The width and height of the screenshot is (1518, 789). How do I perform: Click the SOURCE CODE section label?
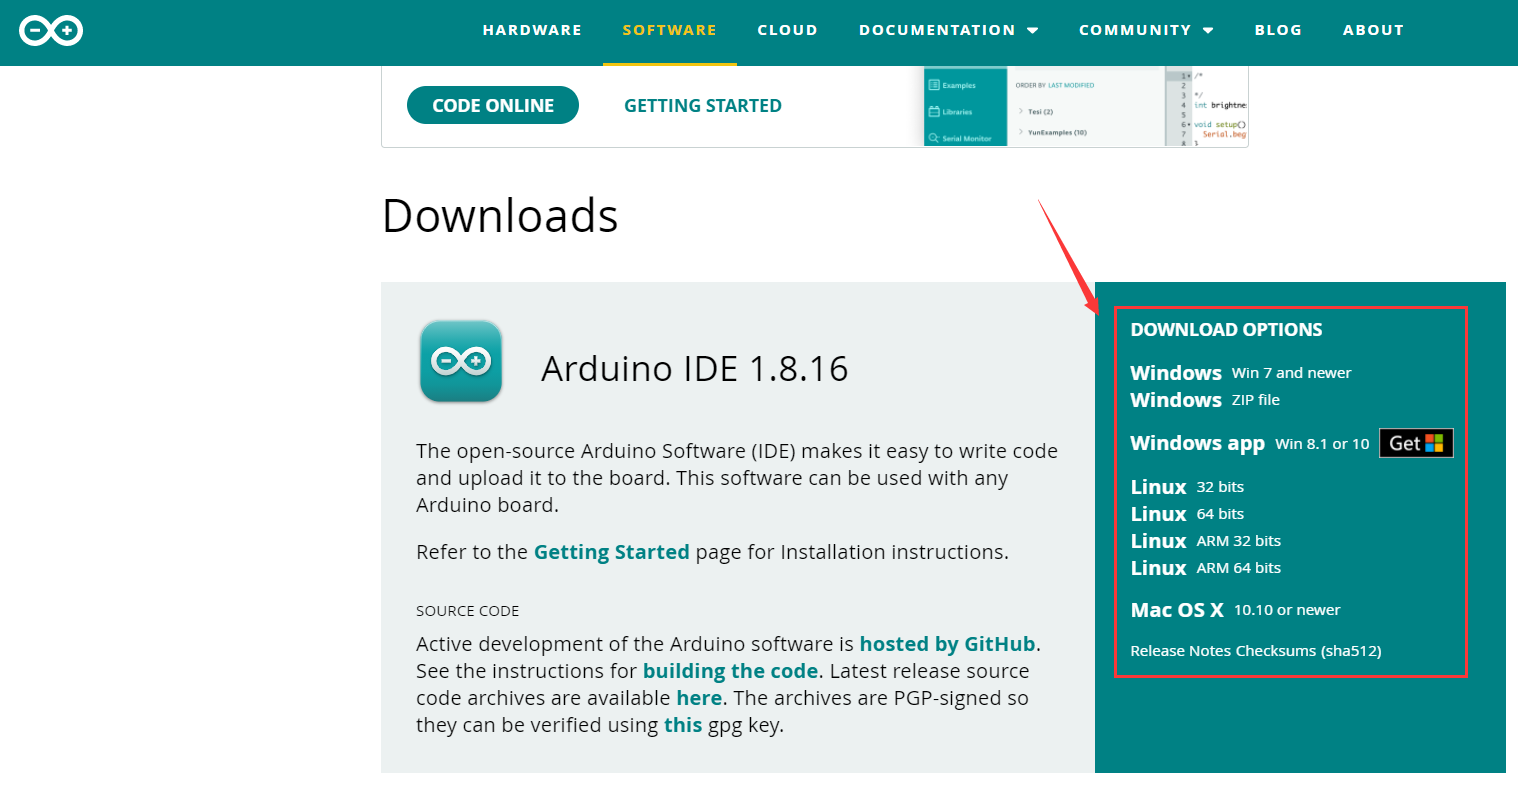pos(468,611)
